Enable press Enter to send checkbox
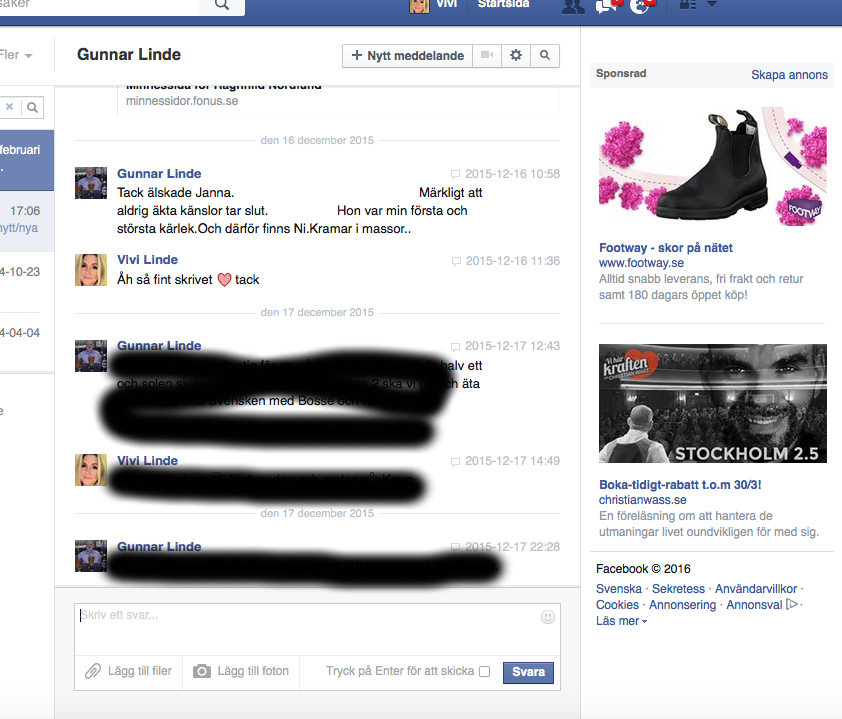The height and width of the screenshot is (719, 842). (x=485, y=672)
